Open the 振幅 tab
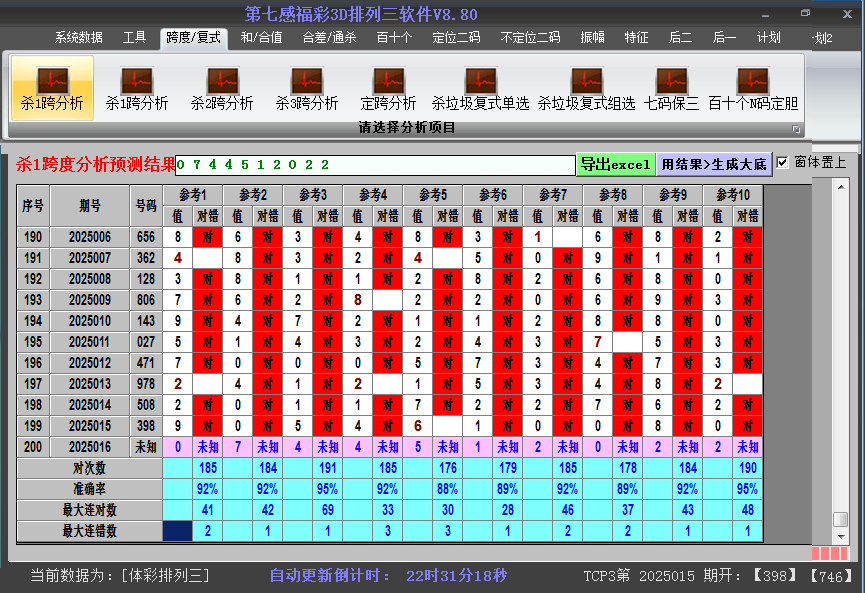 point(592,38)
